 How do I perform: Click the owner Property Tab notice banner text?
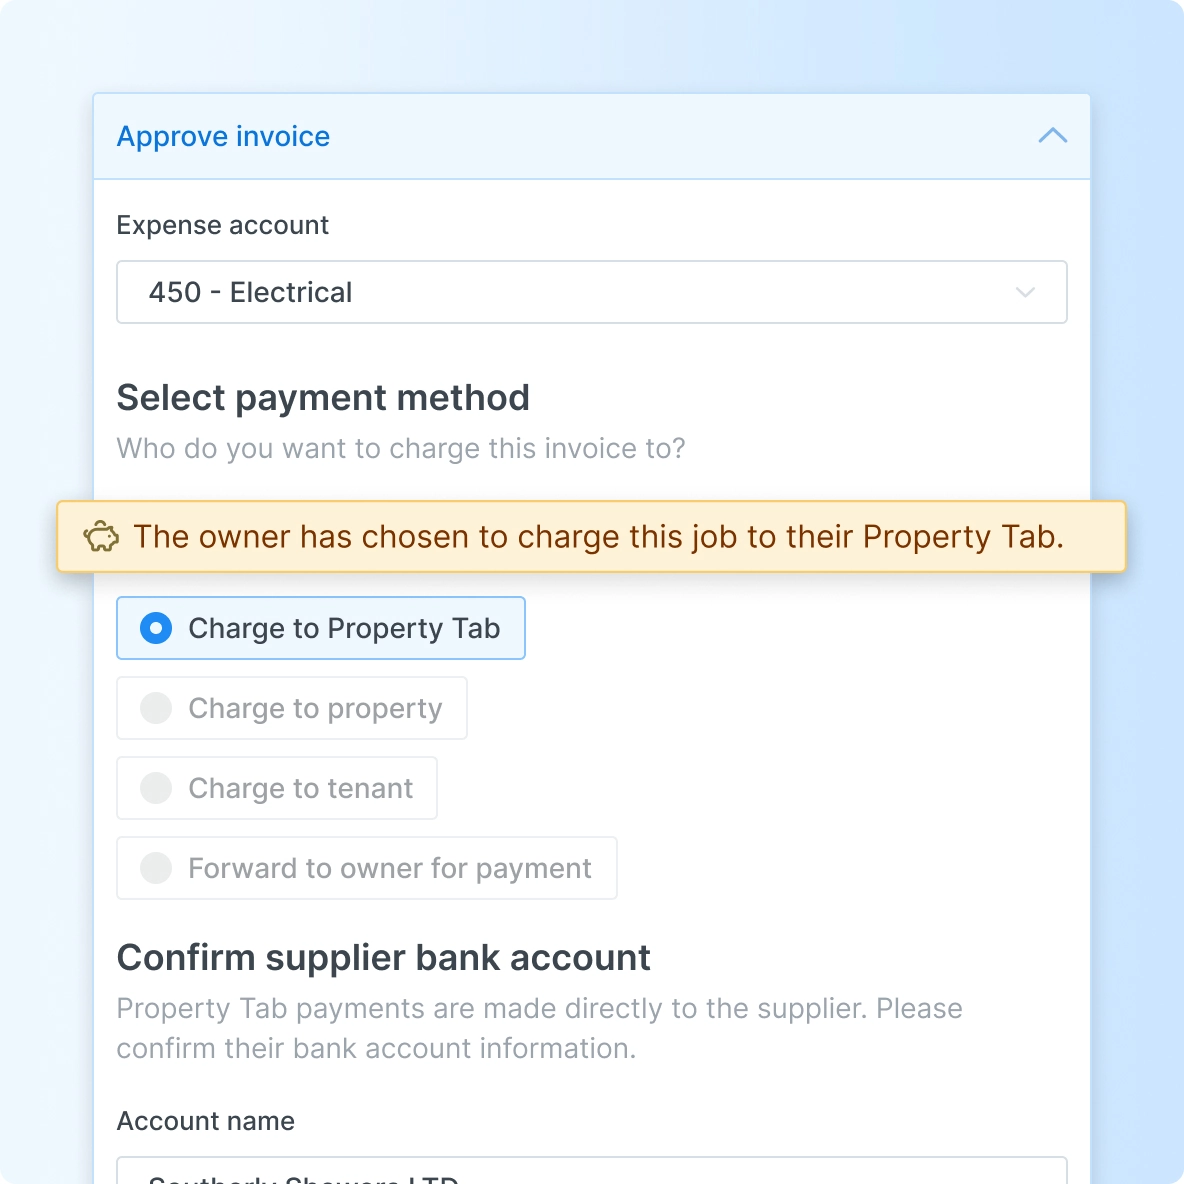point(598,537)
